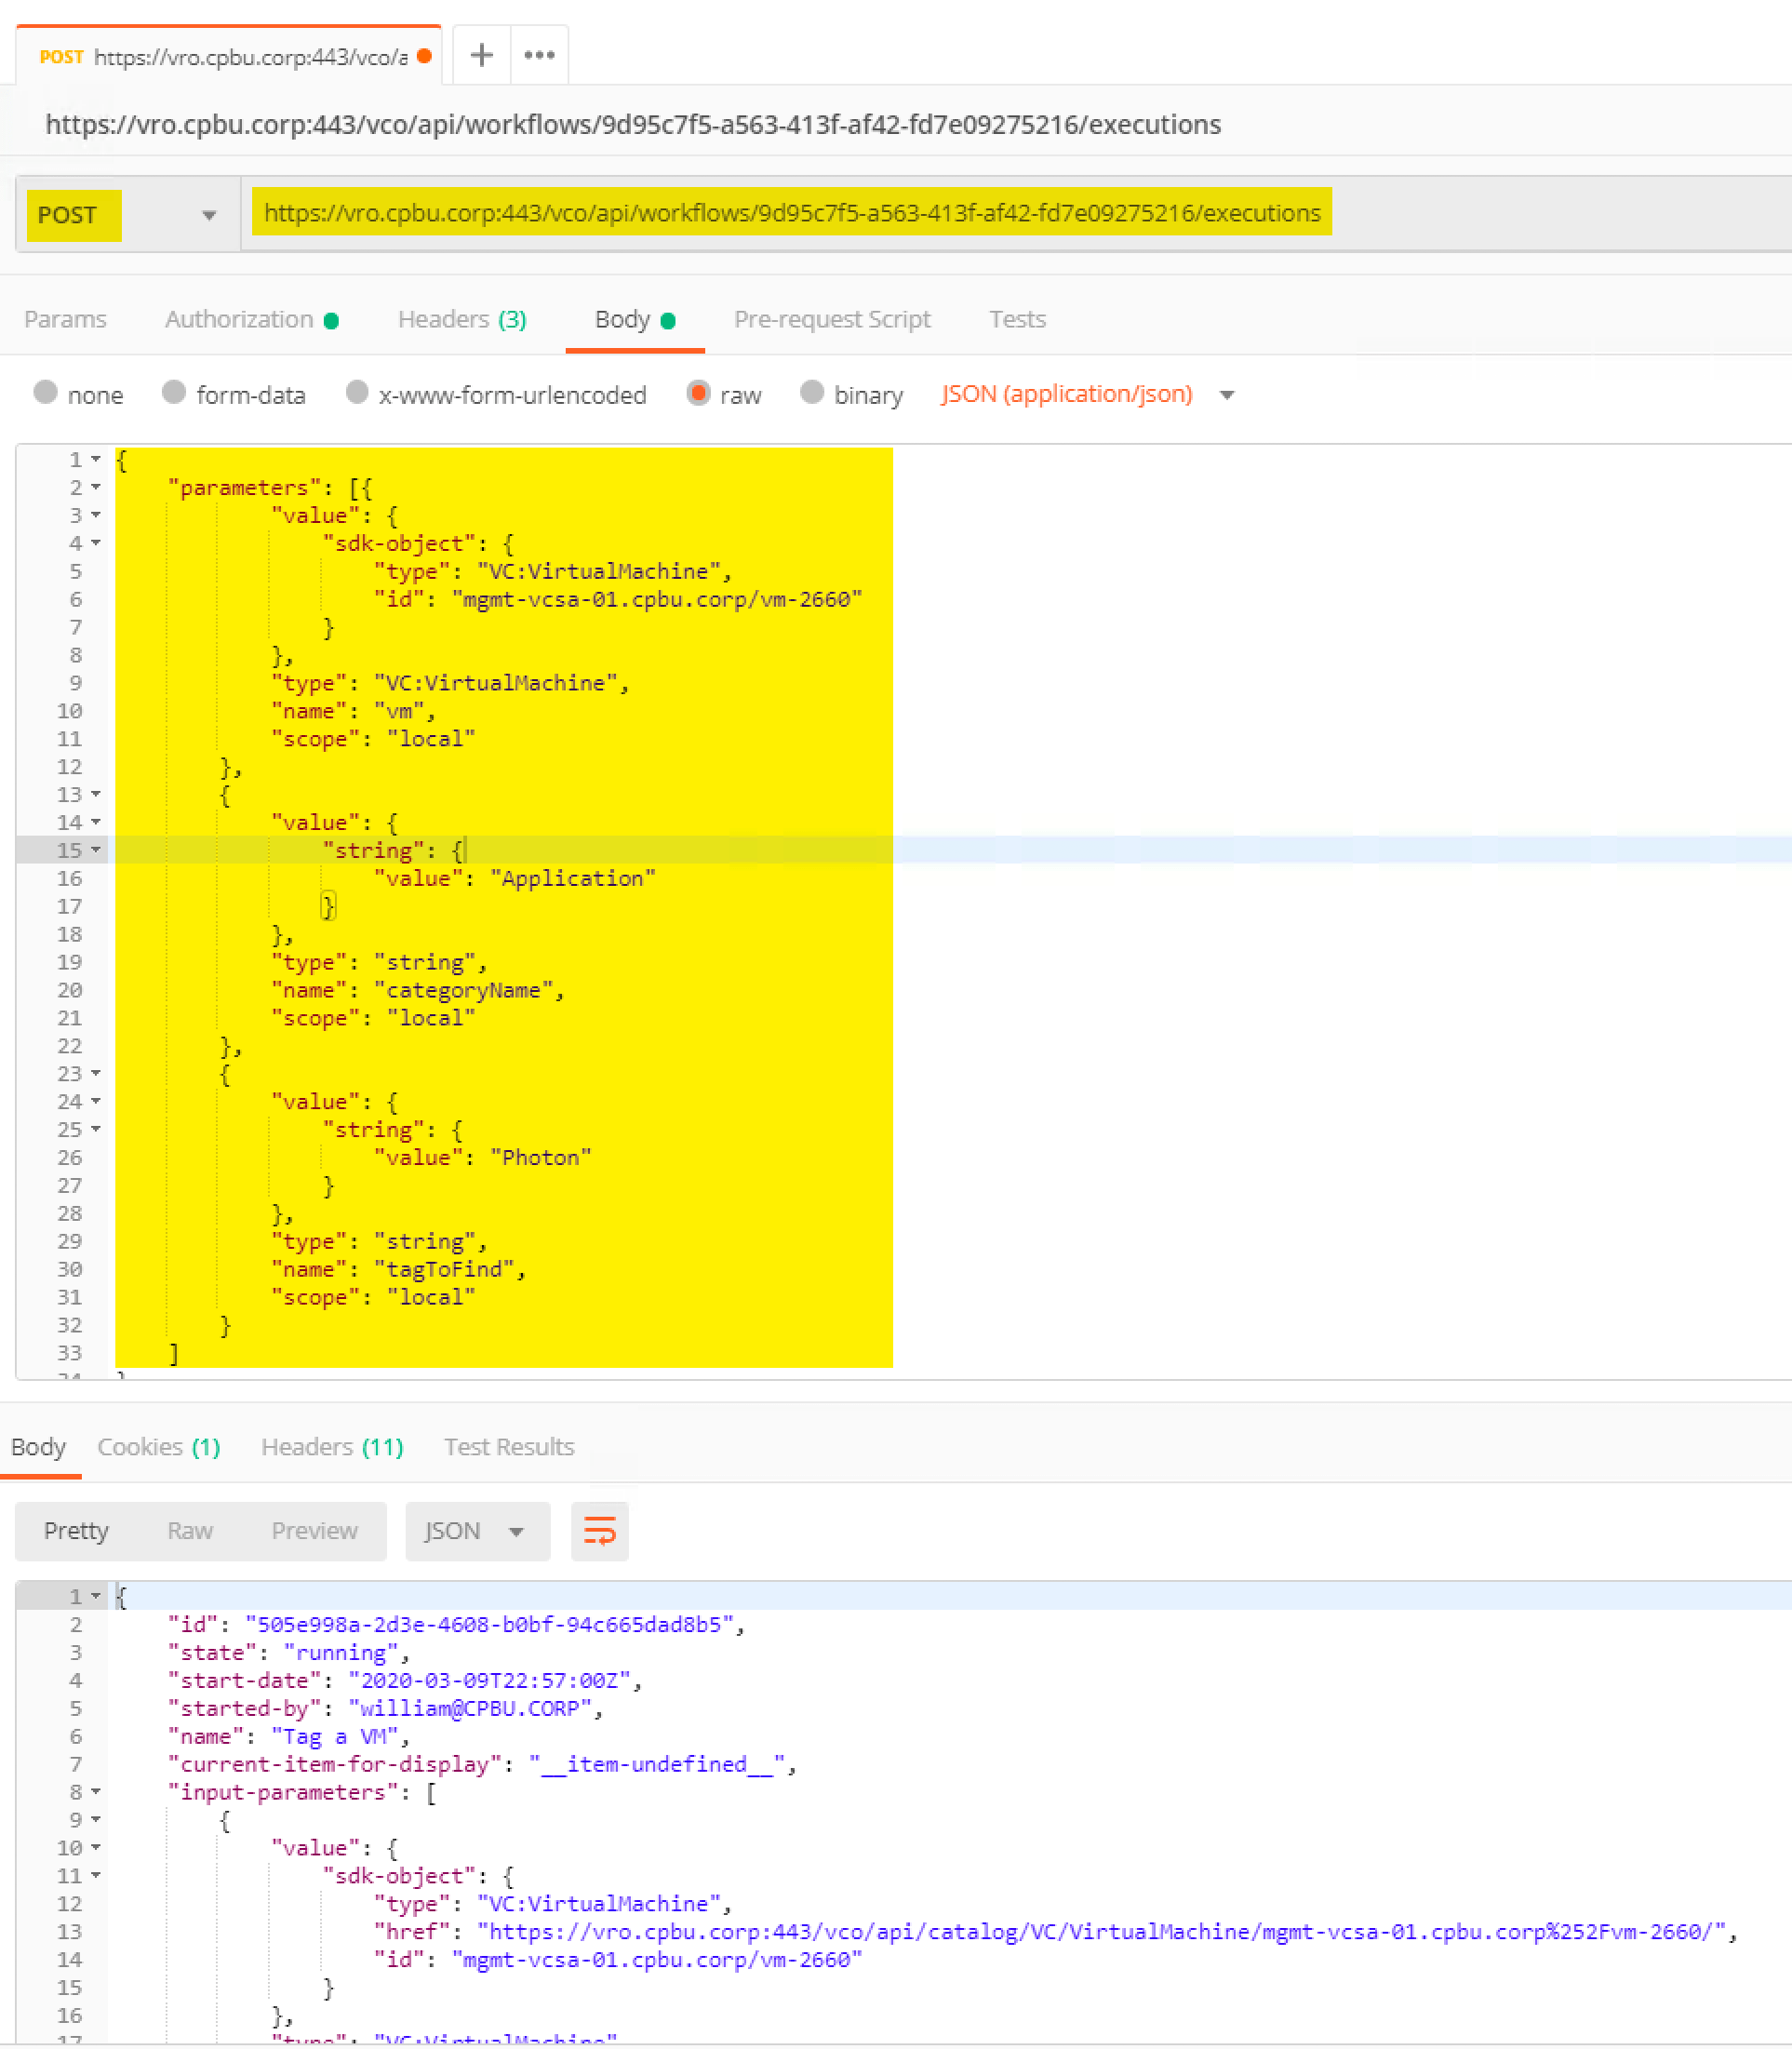The image size is (1792, 2049).
Task: Switch to the Authorization tab
Action: (239, 319)
